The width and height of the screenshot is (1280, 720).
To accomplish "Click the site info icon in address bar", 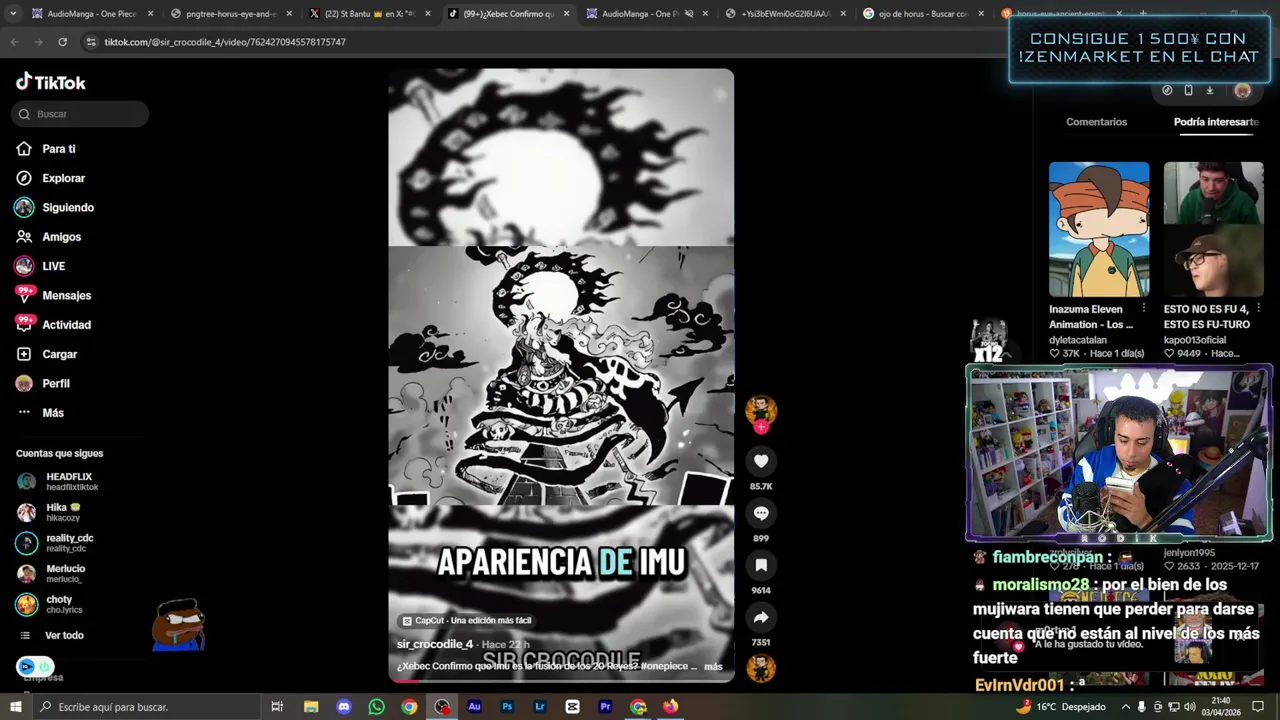I will coord(91,42).
